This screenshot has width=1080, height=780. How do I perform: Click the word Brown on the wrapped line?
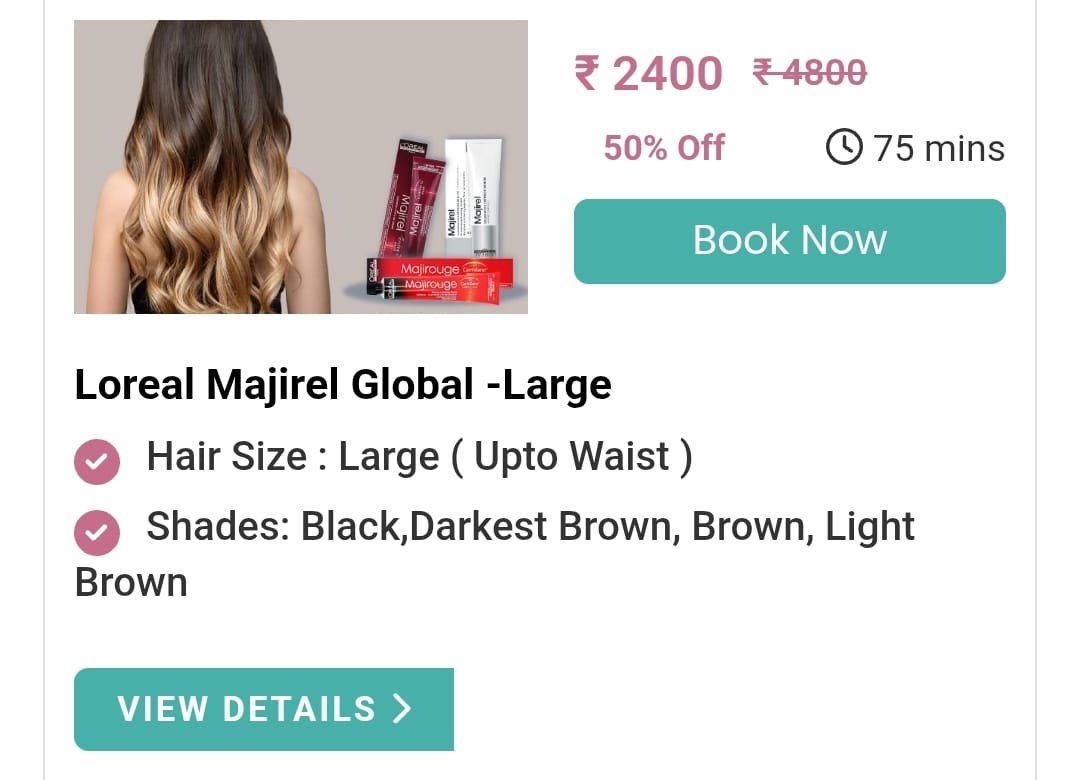(131, 583)
